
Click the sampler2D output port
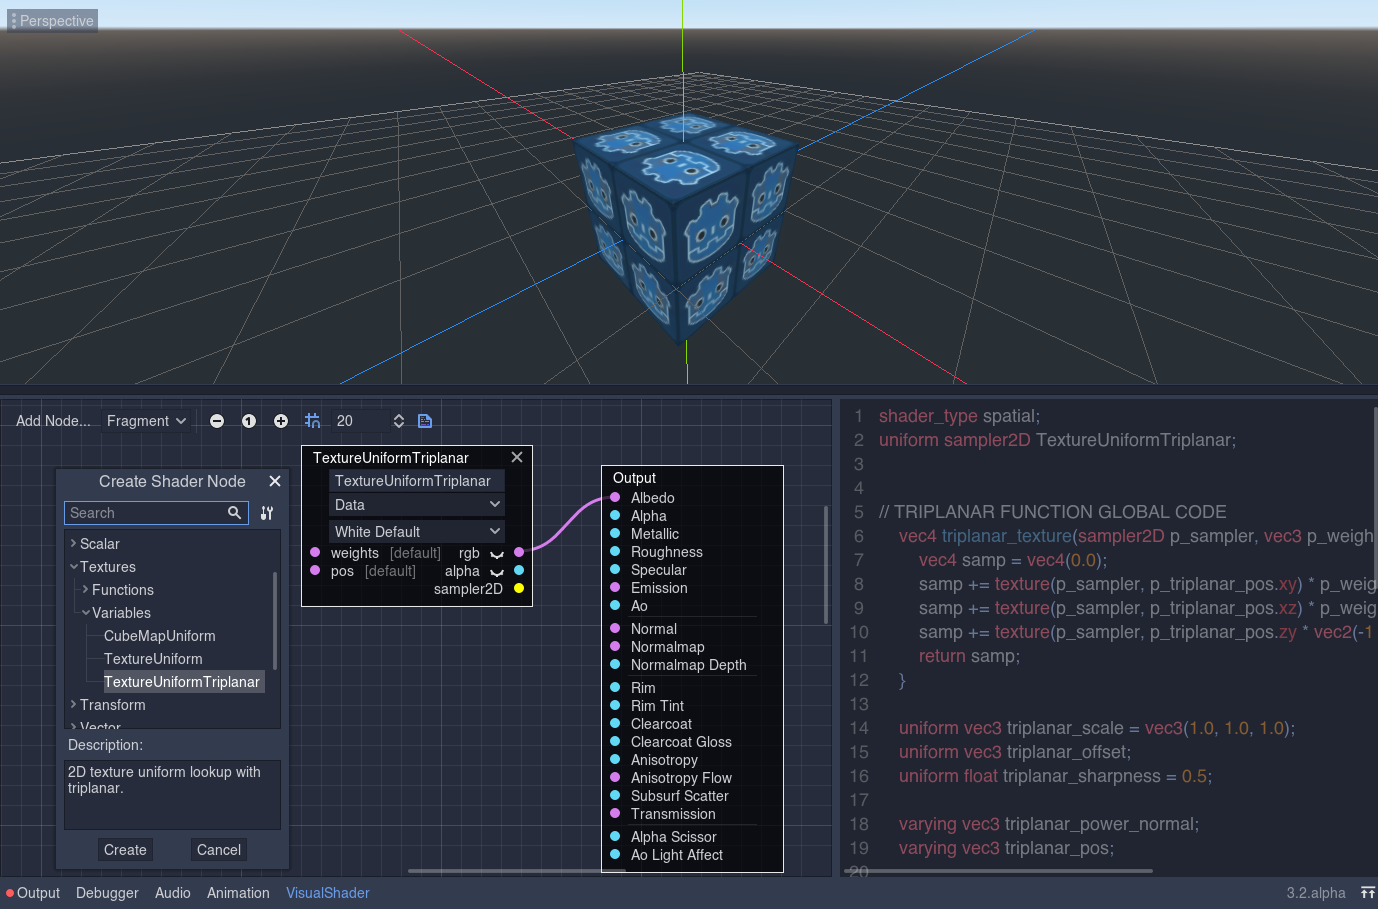pos(519,588)
